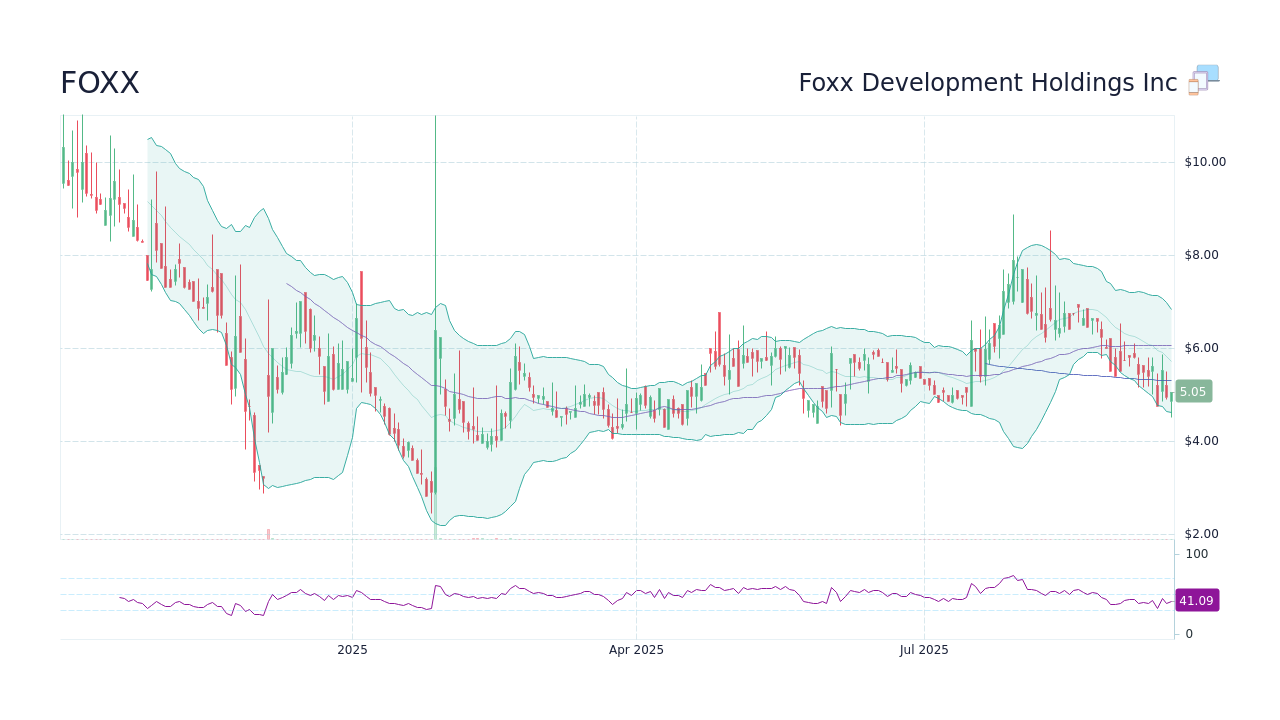Click the Jul 2025 date axis label
The width and height of the screenshot is (1280, 720).
click(924, 650)
